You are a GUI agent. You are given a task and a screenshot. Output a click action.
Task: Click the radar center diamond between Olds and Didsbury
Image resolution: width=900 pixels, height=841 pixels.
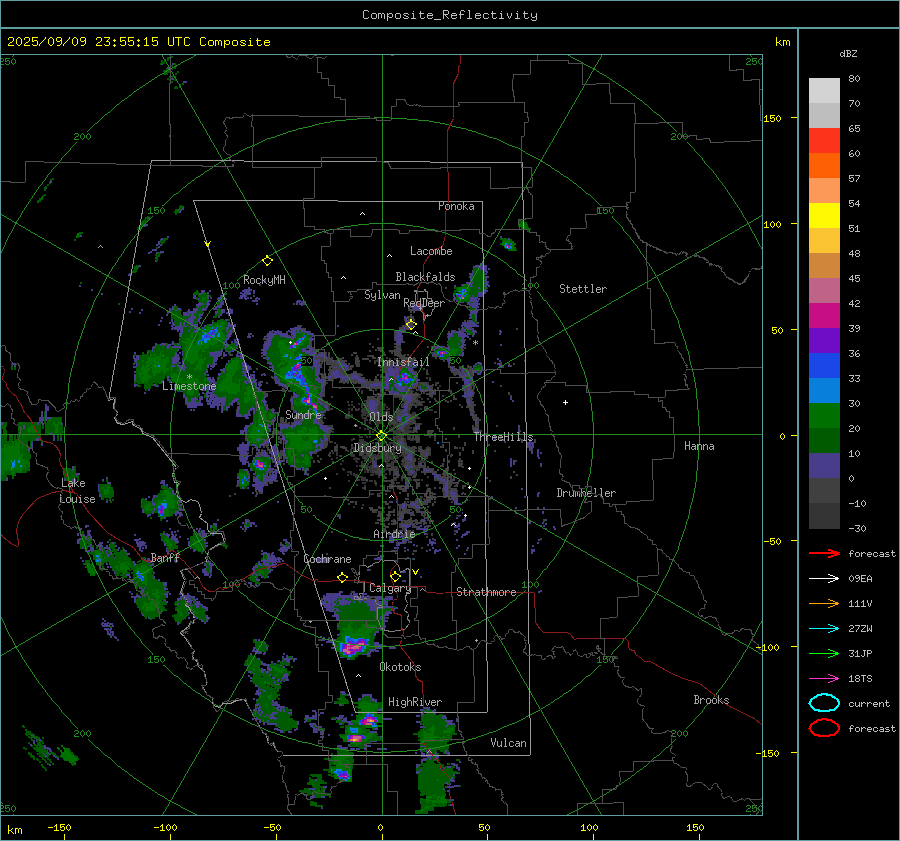[382, 436]
